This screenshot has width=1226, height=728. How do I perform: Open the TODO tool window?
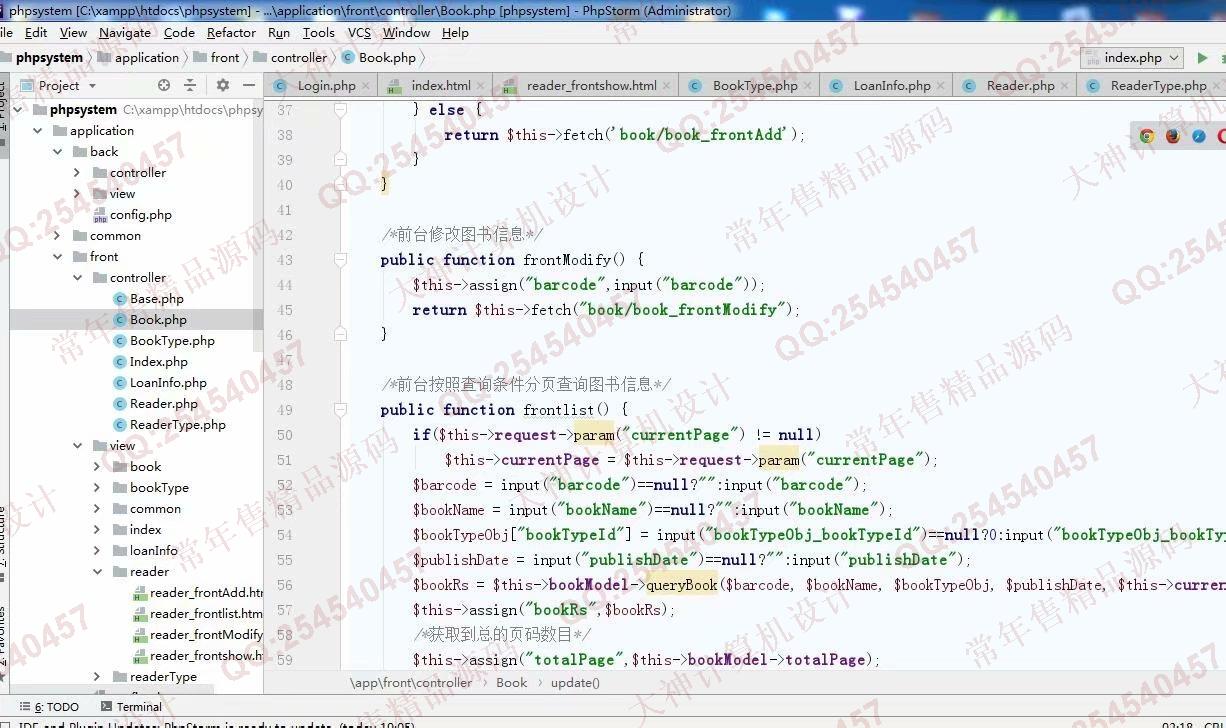tap(49, 706)
